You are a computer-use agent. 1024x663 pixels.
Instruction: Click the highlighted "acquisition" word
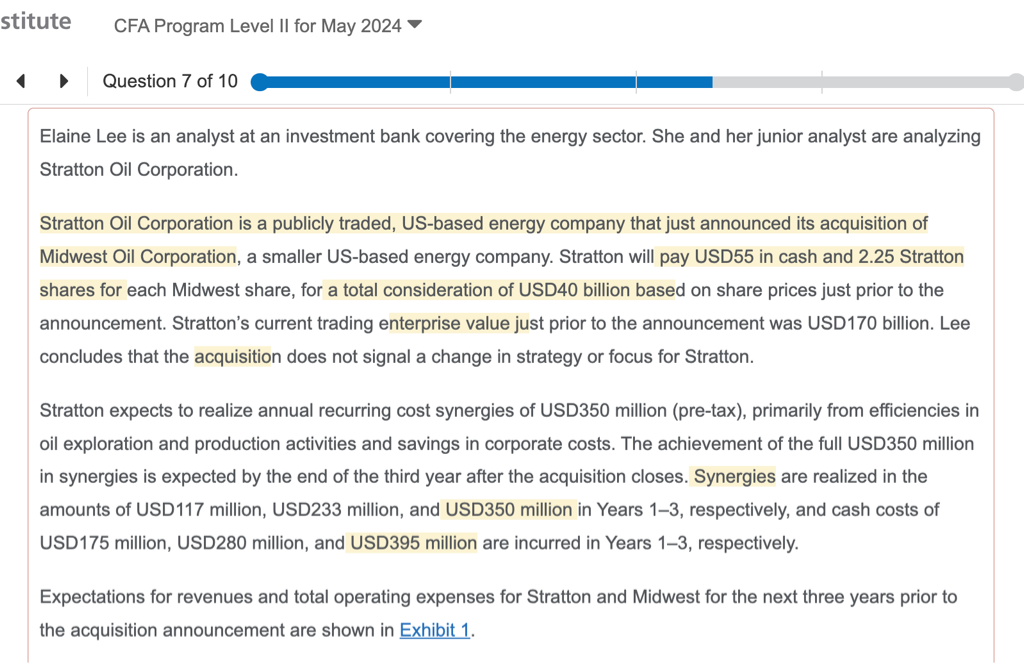click(x=233, y=357)
